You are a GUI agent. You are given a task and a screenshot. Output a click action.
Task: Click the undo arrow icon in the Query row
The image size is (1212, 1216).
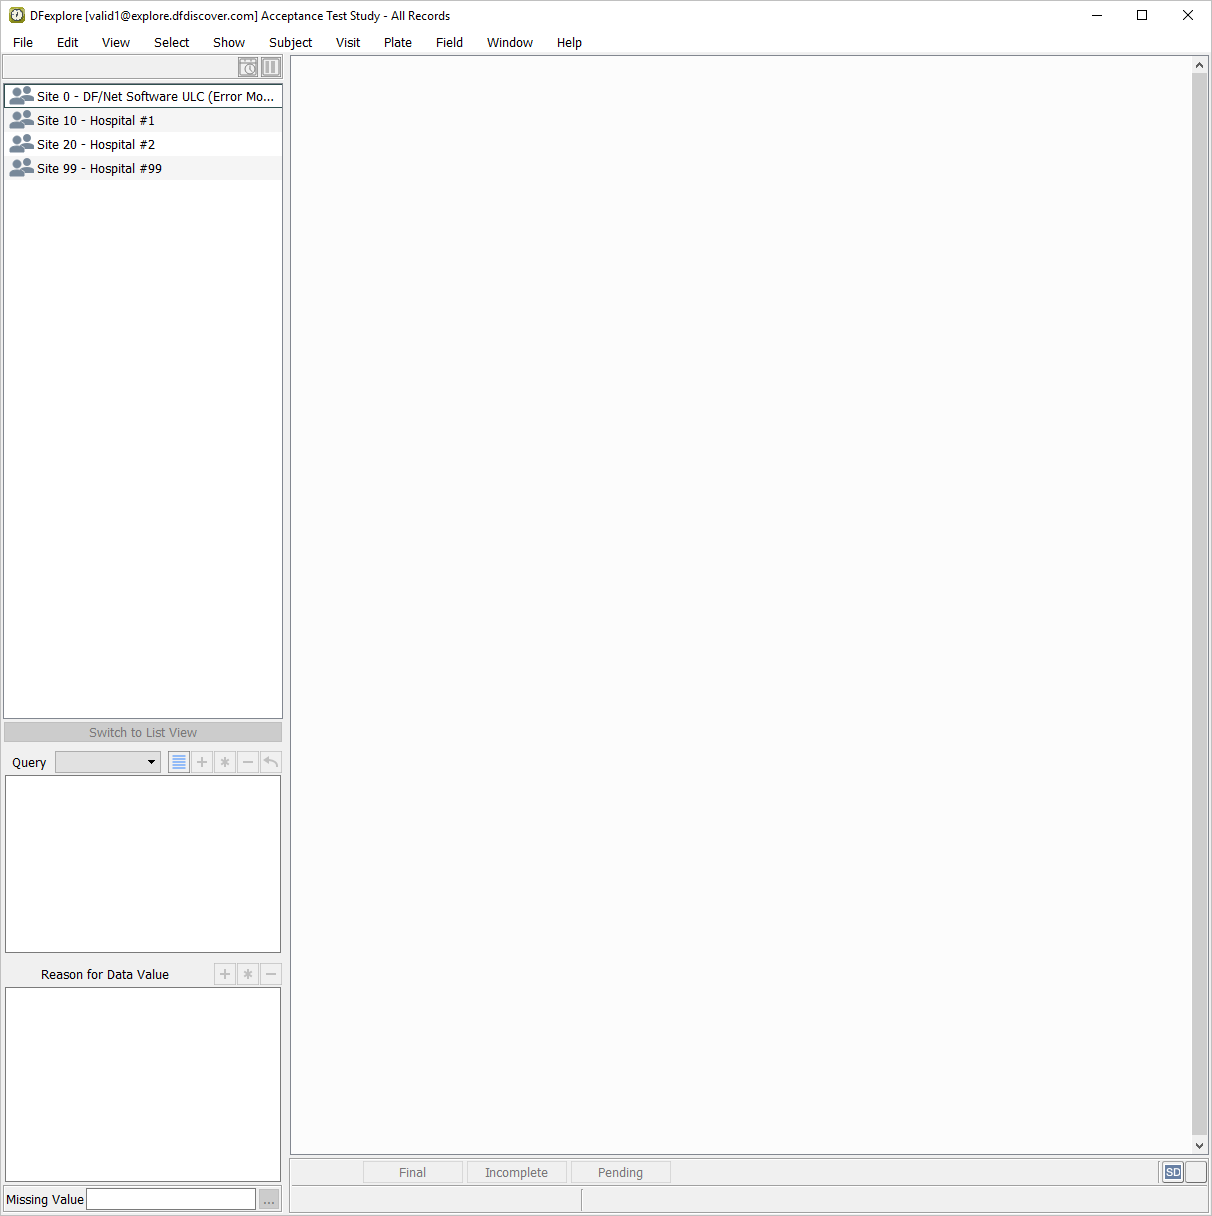(271, 762)
